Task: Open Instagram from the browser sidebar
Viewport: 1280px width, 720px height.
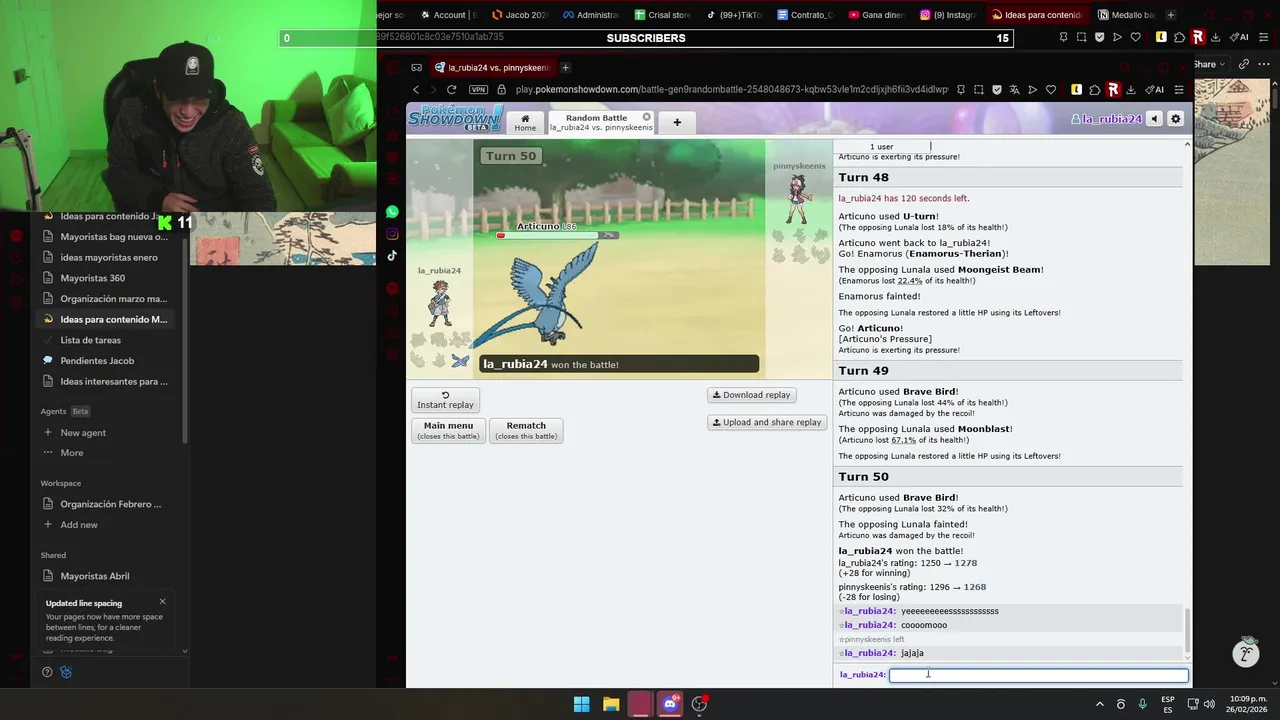Action: [392, 234]
